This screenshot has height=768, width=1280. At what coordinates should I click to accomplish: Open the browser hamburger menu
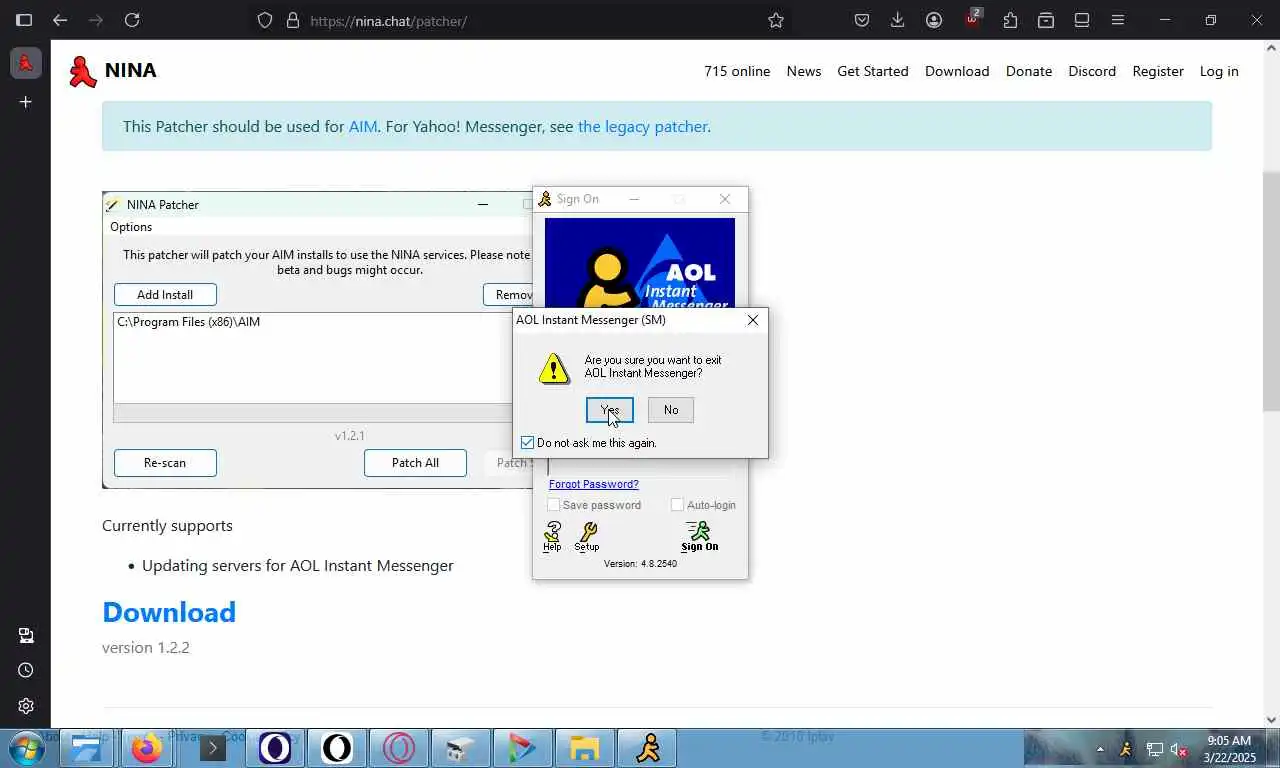[x=1118, y=20]
